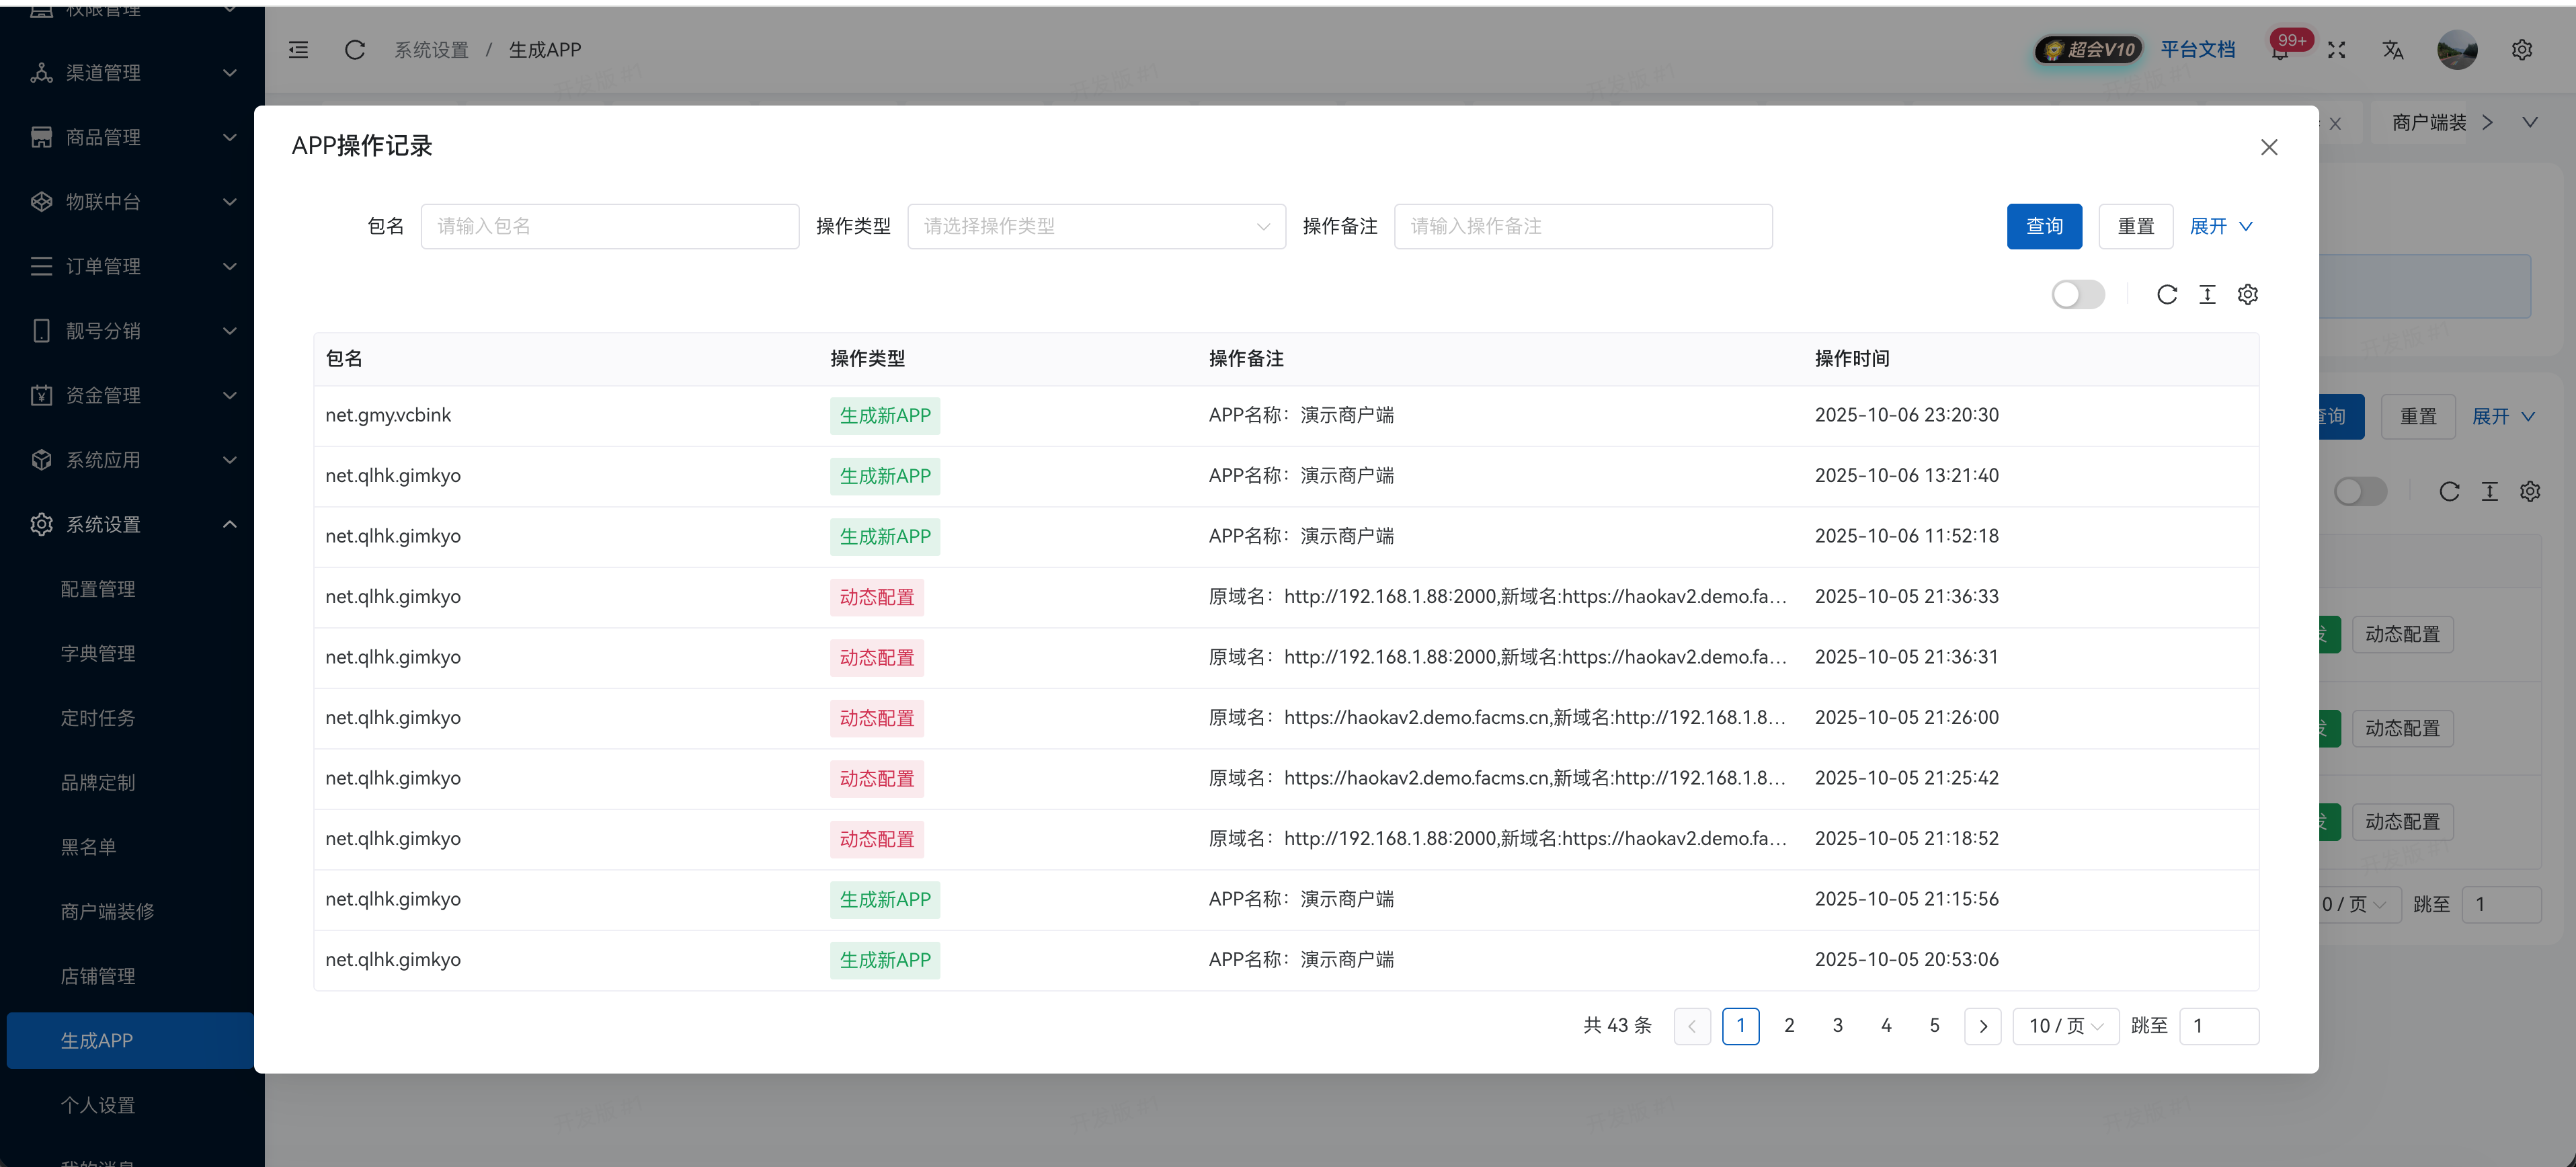The width and height of the screenshot is (2576, 1167).
Task: Click the 查询 search button
Action: click(2043, 227)
